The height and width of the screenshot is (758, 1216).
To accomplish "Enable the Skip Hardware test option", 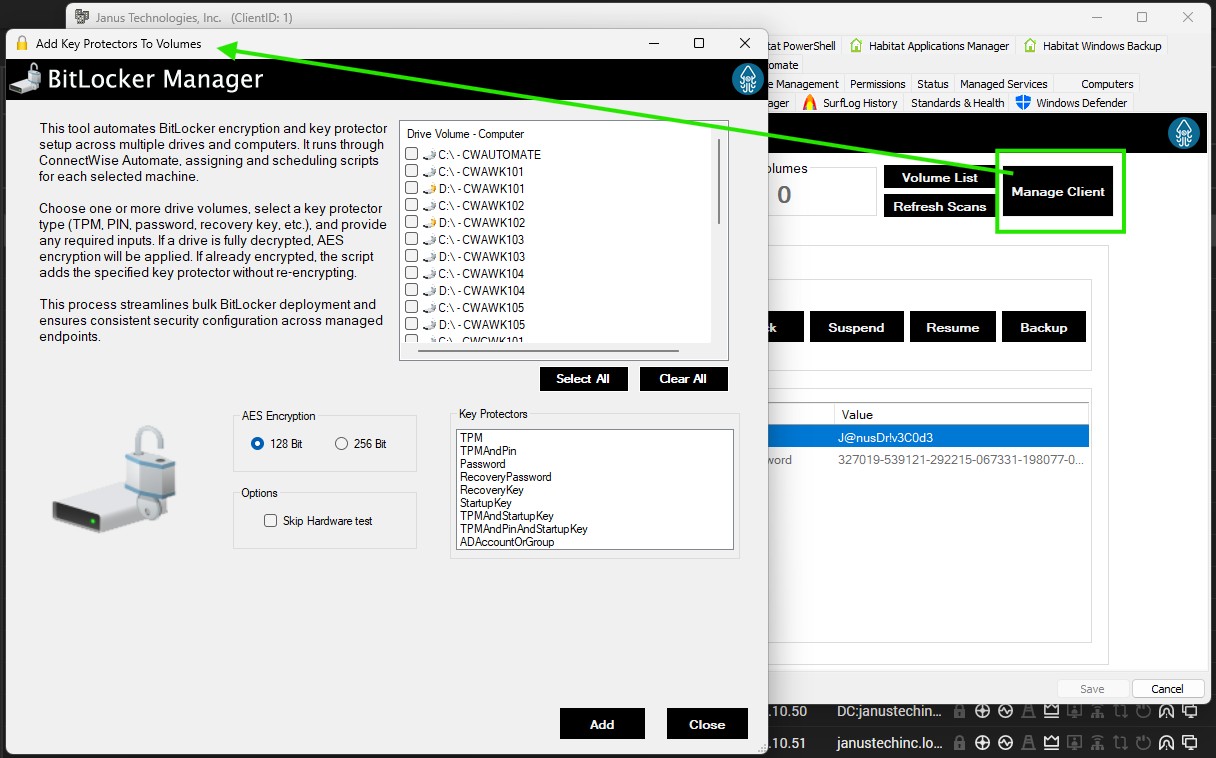I will coord(270,521).
